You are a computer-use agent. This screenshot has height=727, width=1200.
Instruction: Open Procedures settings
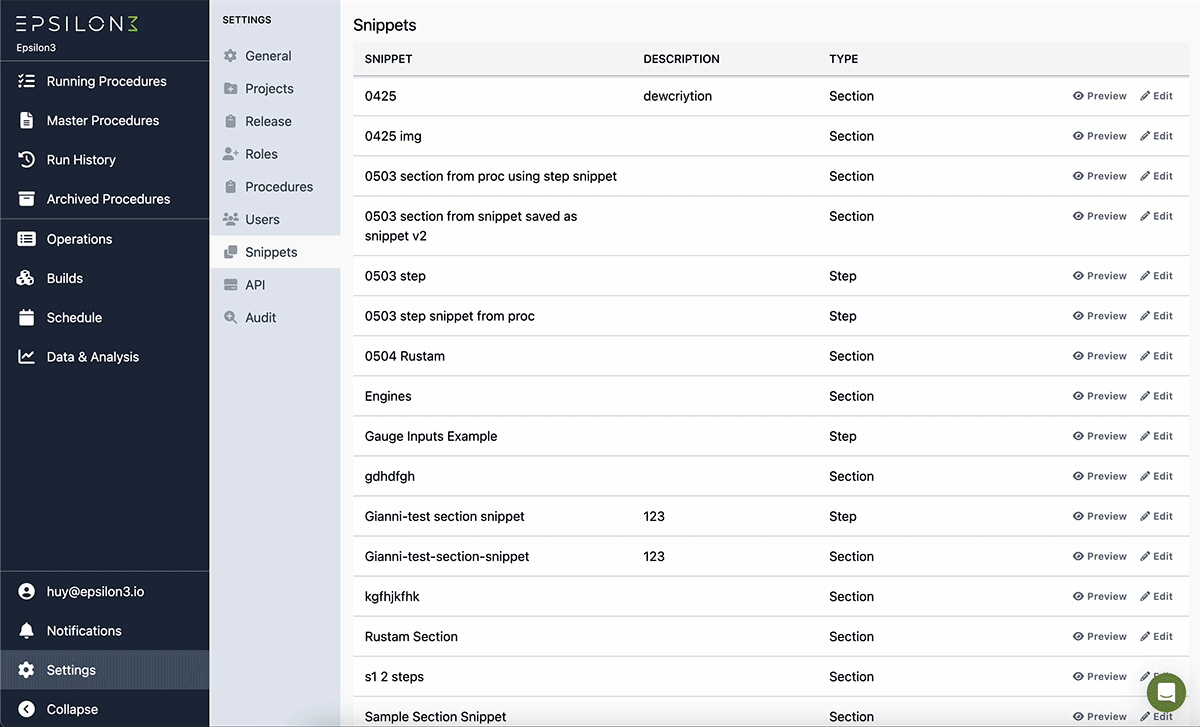tap(275, 187)
